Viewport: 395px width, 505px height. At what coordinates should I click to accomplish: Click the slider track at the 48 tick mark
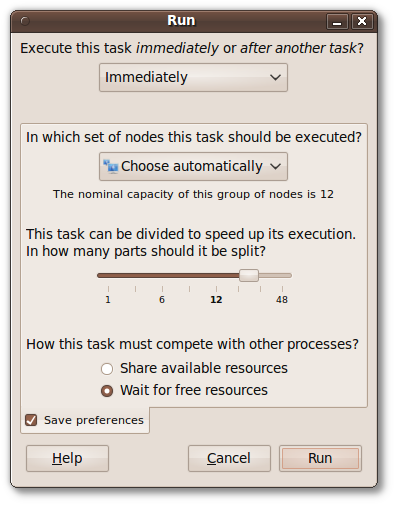pyautogui.click(x=282, y=276)
